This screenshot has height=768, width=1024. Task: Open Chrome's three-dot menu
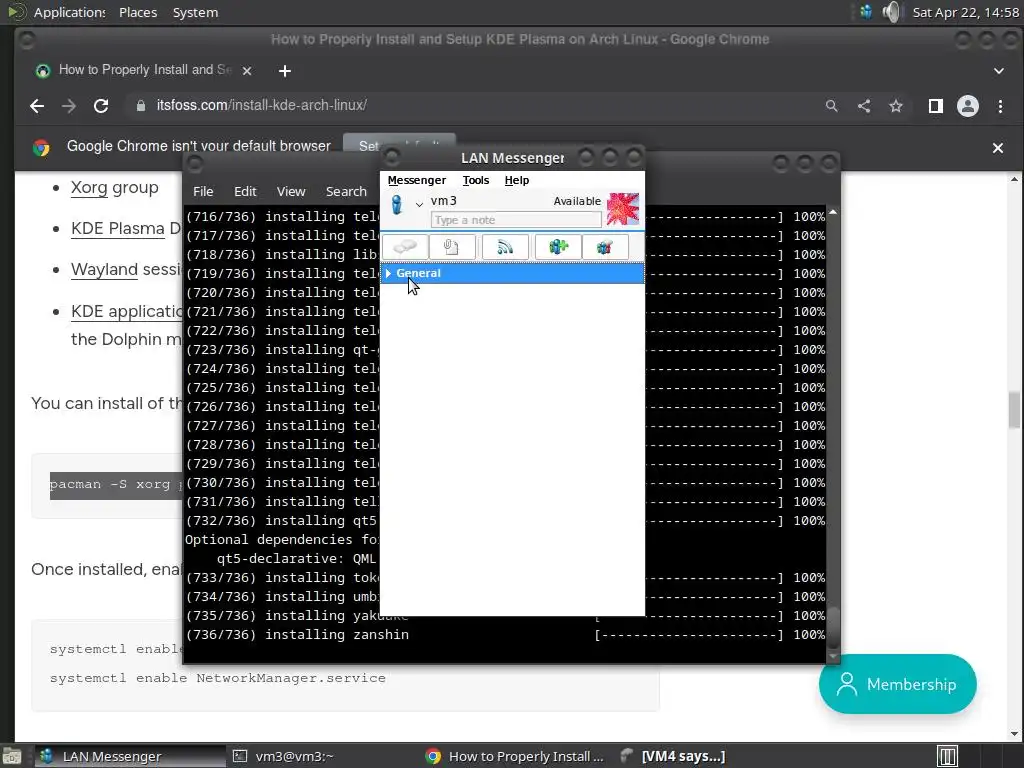[x=1000, y=106]
